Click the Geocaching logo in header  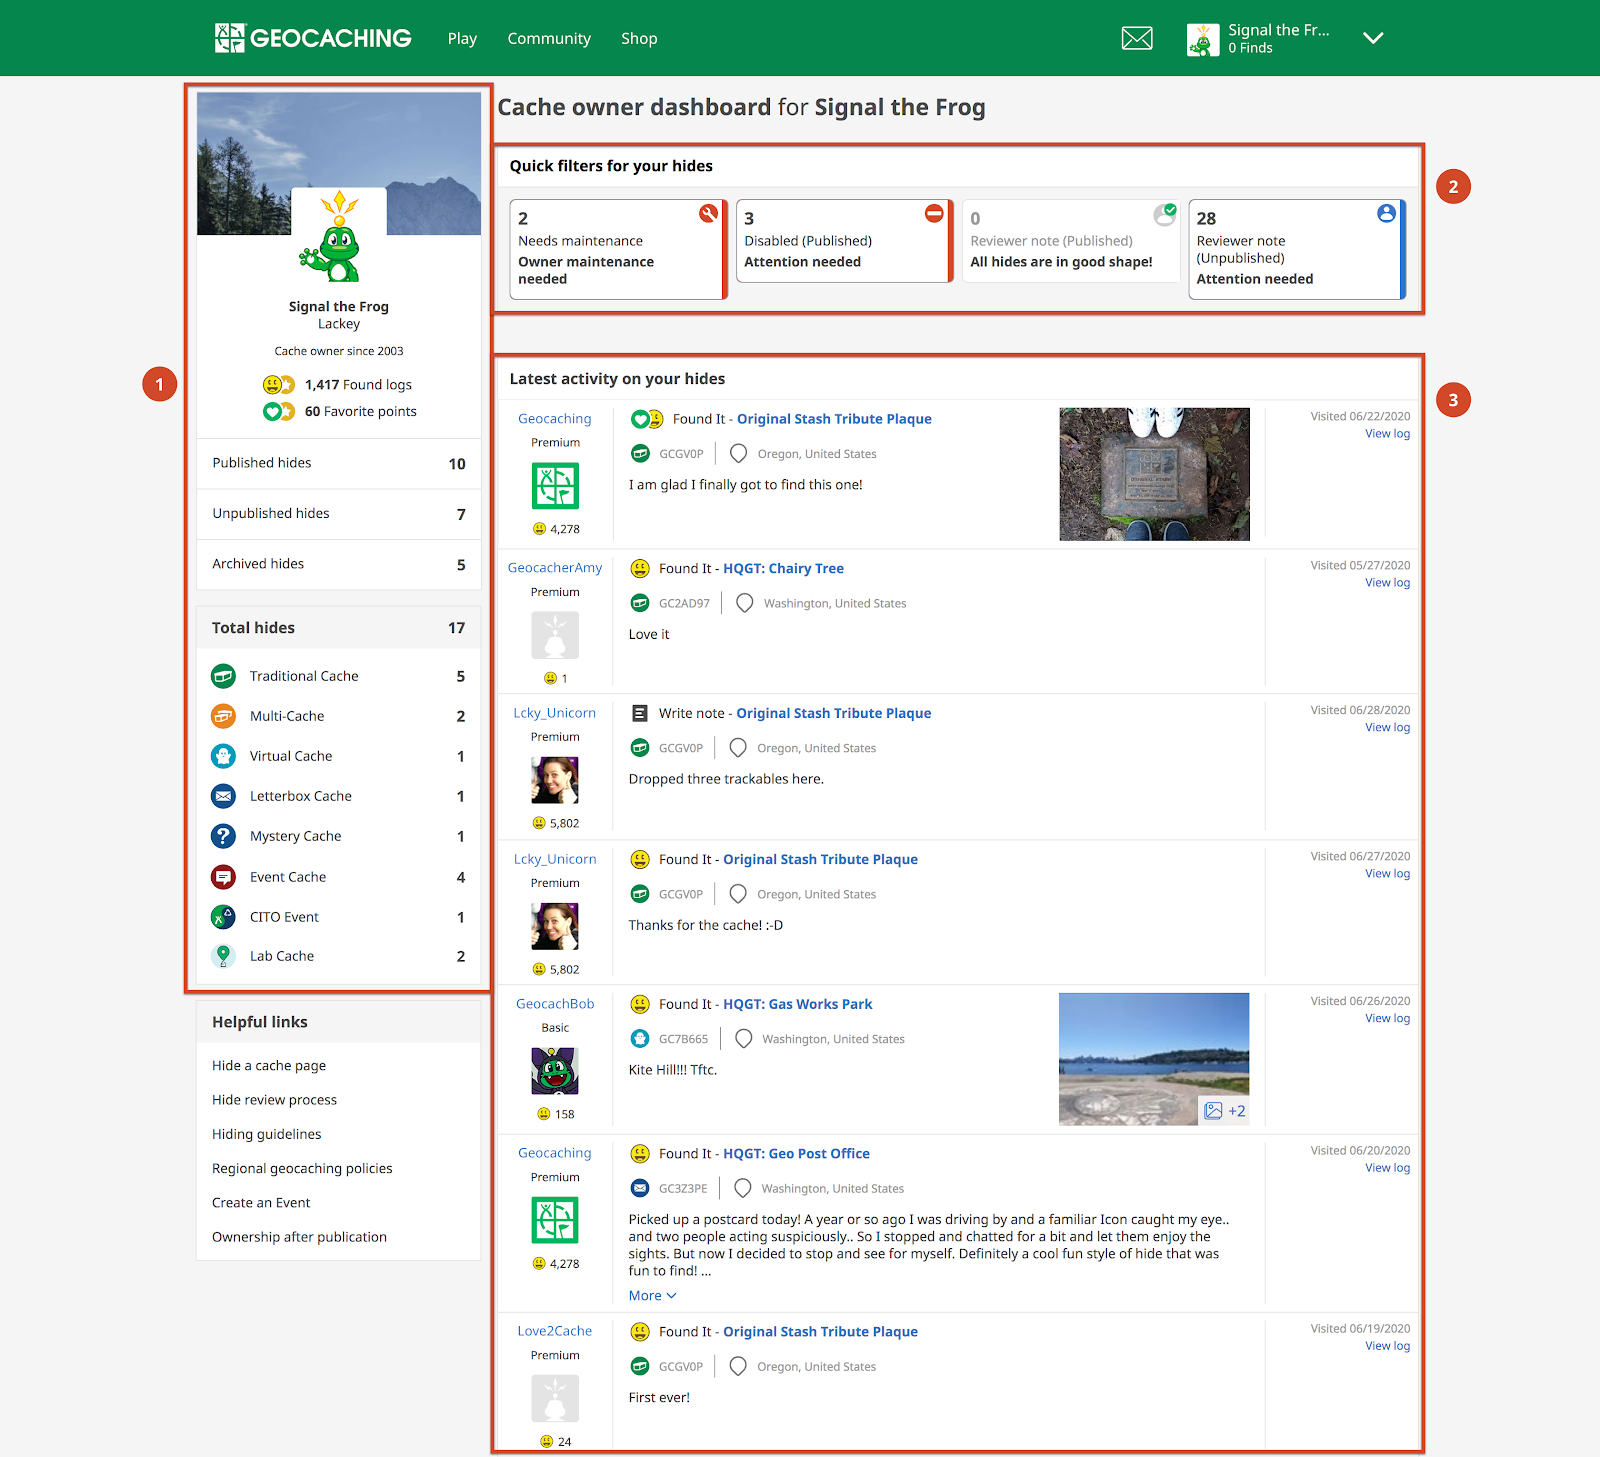coord(313,38)
